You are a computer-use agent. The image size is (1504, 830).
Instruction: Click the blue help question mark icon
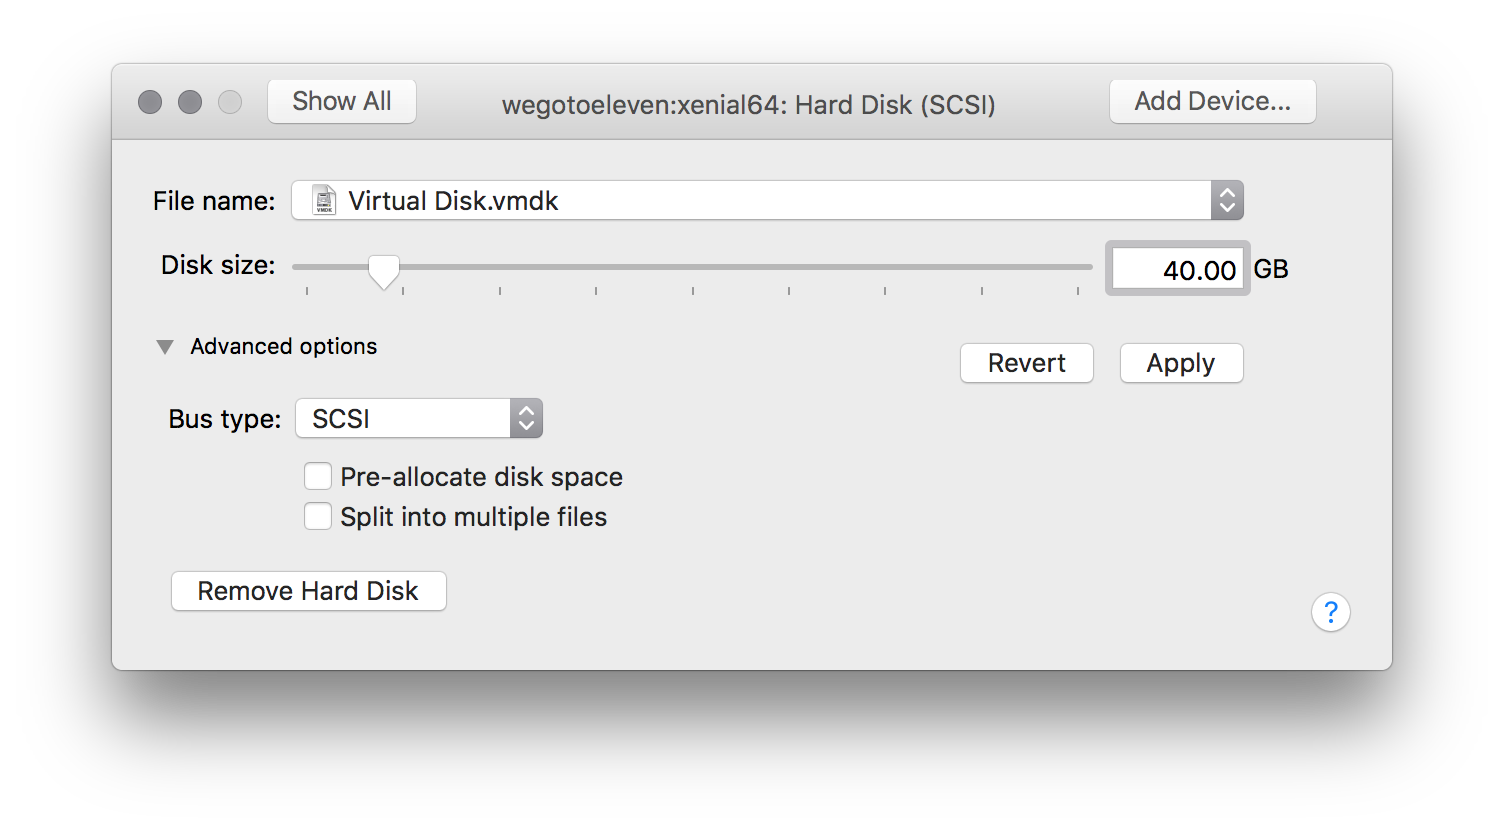[x=1330, y=612]
